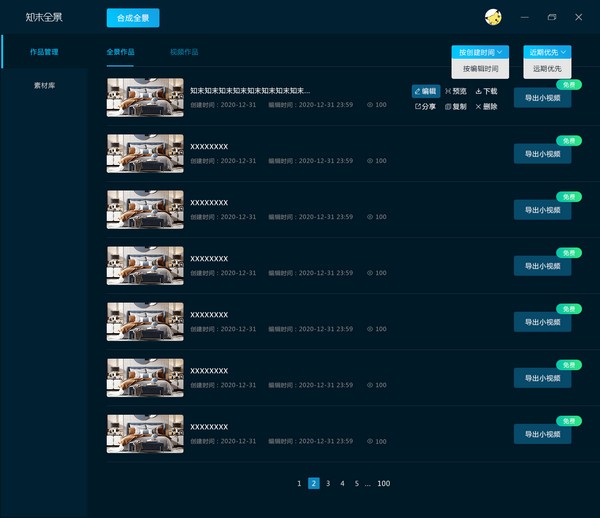Go to page 3 in pagination
This screenshot has width=600, height=518.
[328, 483]
